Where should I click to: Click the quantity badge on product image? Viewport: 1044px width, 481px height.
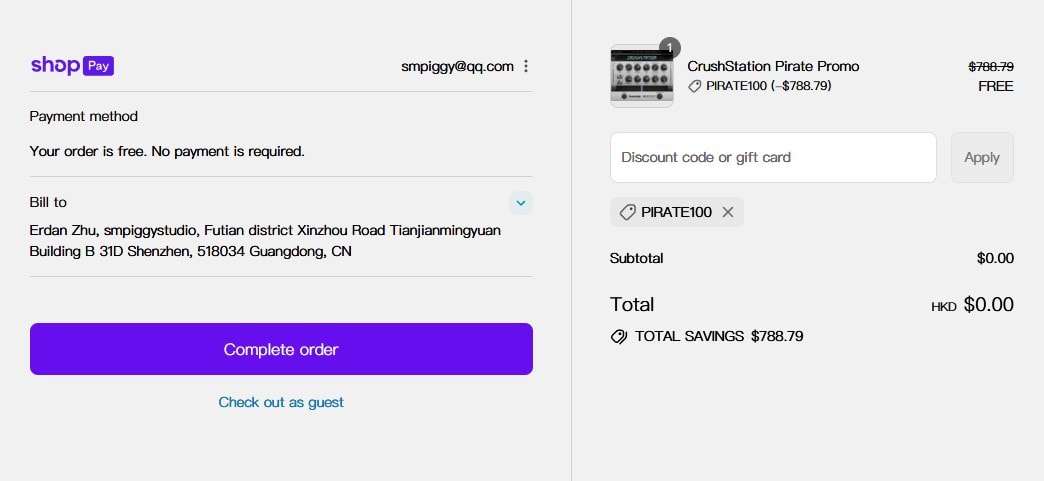pyautogui.click(x=670, y=47)
